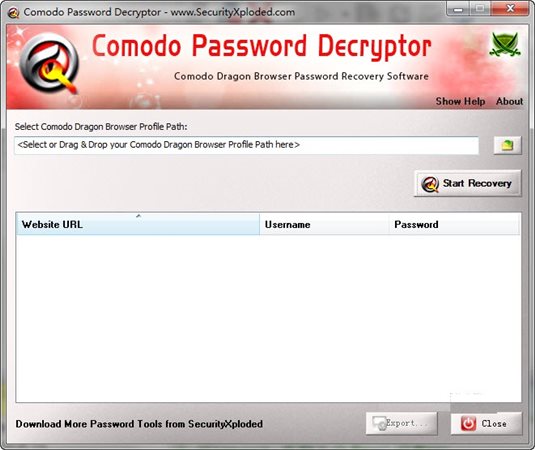
Task: Click the folder browse icon beside path field
Action: click(507, 145)
